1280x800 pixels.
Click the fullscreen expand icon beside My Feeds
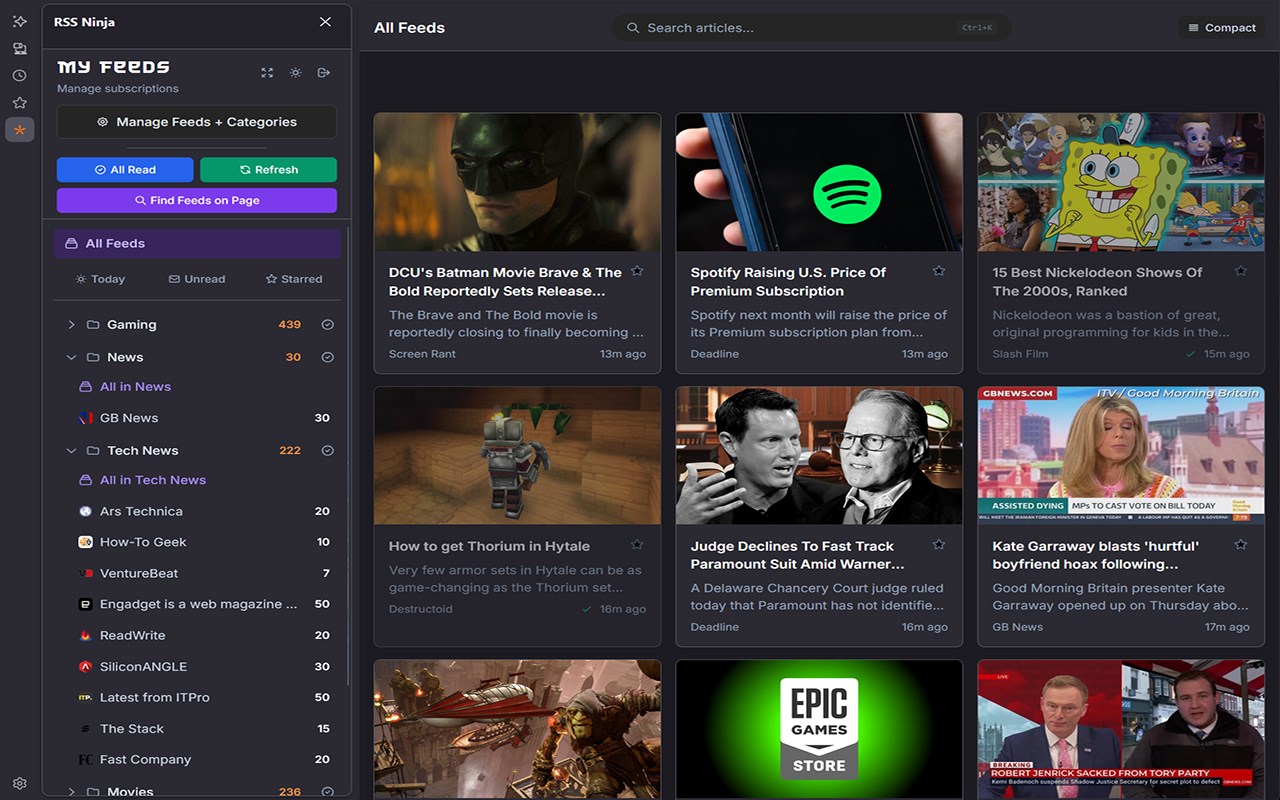(x=267, y=73)
